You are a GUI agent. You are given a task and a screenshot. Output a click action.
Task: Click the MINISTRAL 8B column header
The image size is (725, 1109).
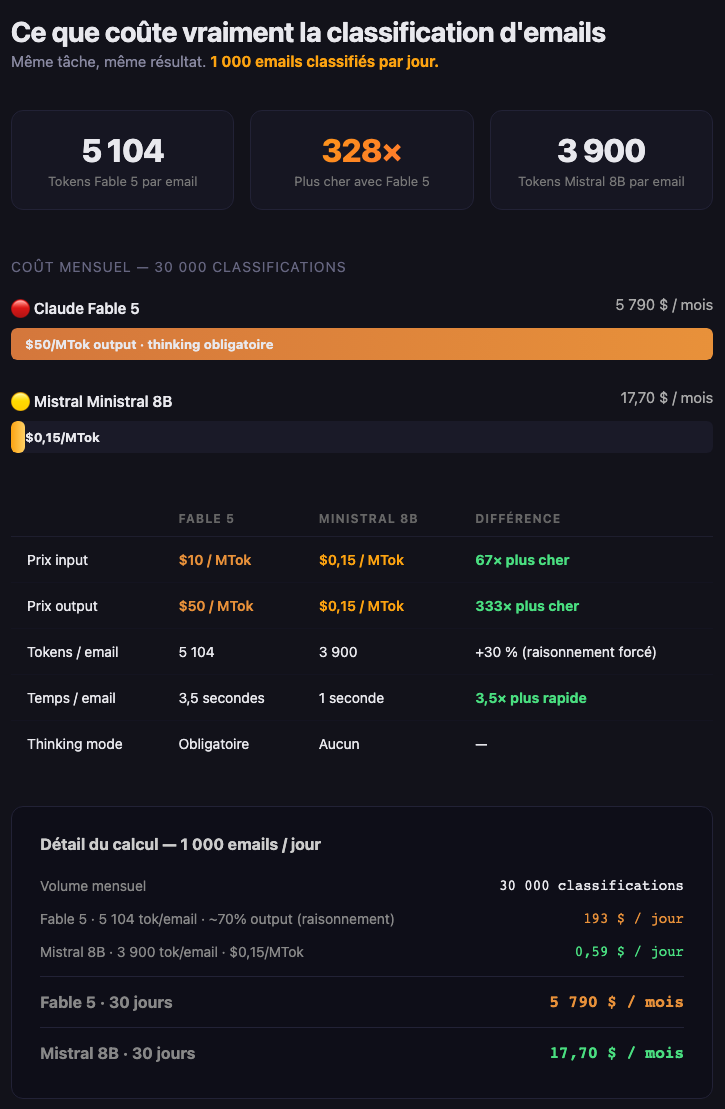click(369, 518)
